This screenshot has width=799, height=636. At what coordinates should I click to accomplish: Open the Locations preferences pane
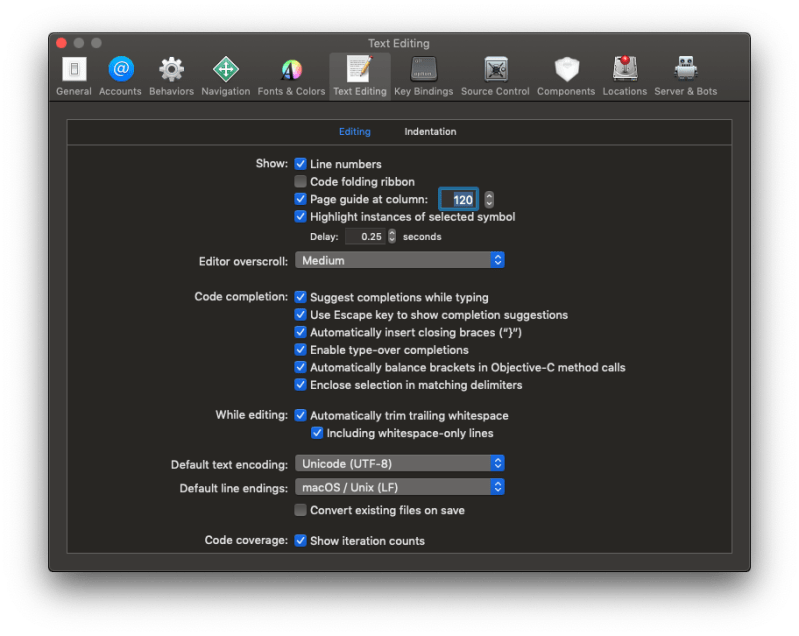point(625,76)
